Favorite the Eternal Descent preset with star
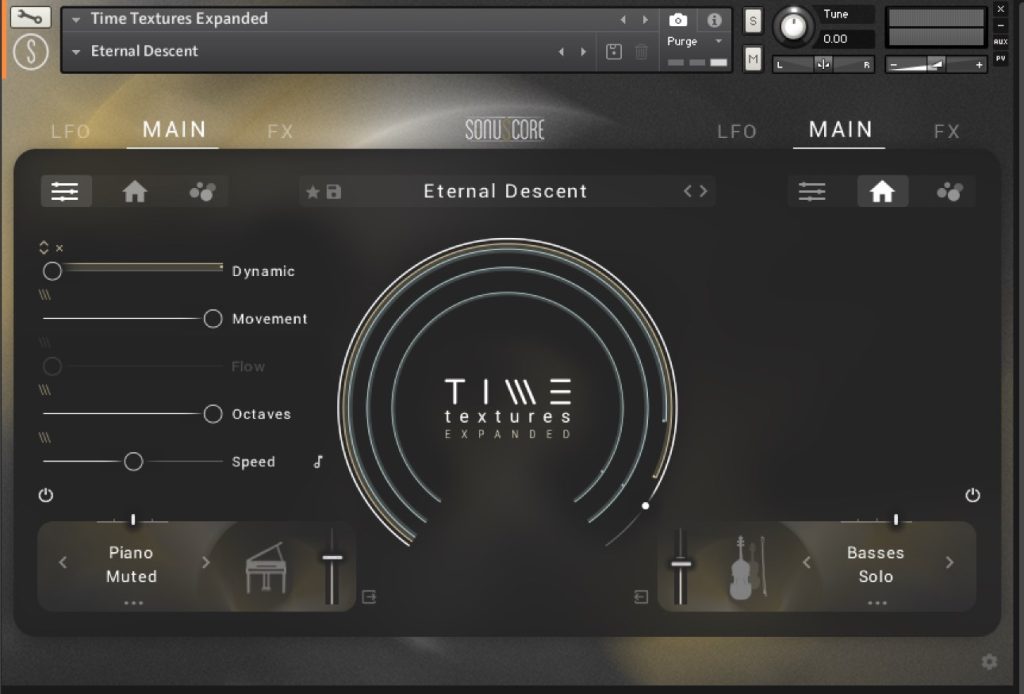Image resolution: width=1024 pixels, height=694 pixels. [x=313, y=192]
